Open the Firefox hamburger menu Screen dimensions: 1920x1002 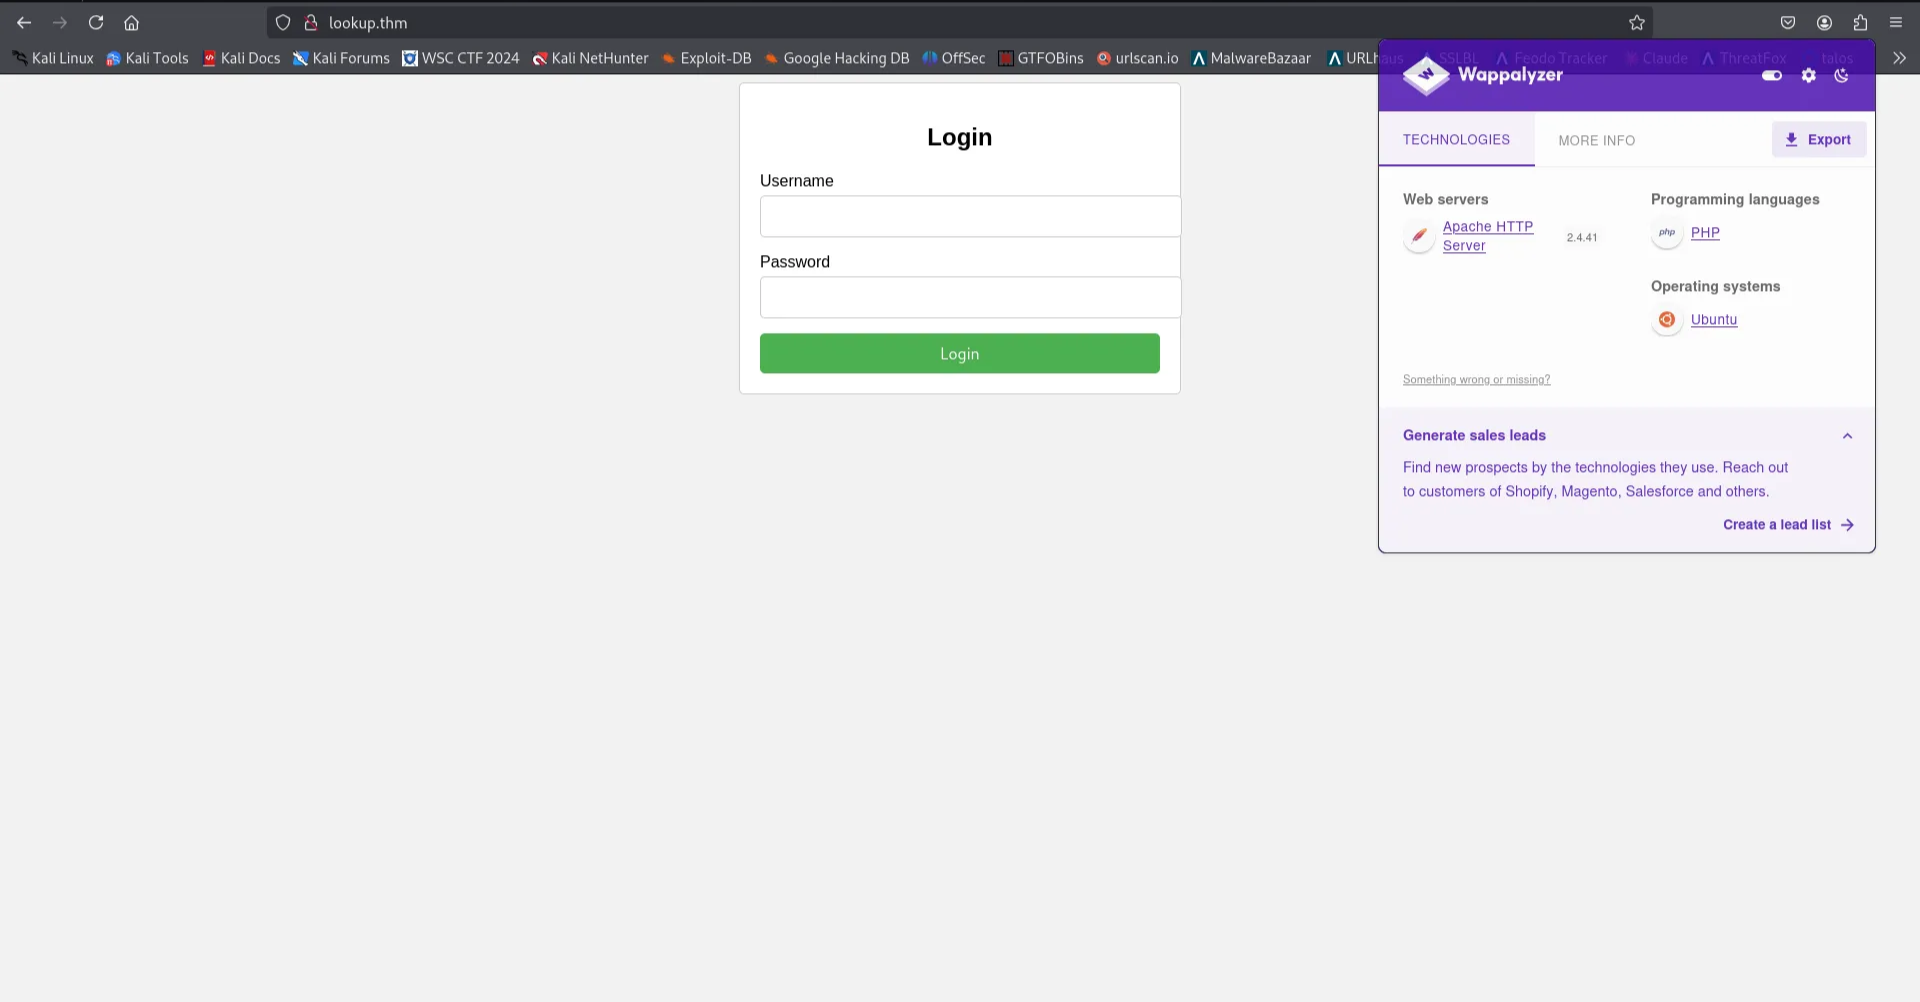tap(1896, 22)
